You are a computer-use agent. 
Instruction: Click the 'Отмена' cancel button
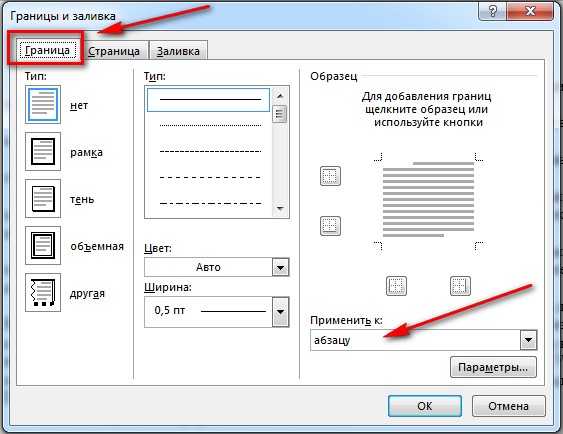[x=508, y=406]
